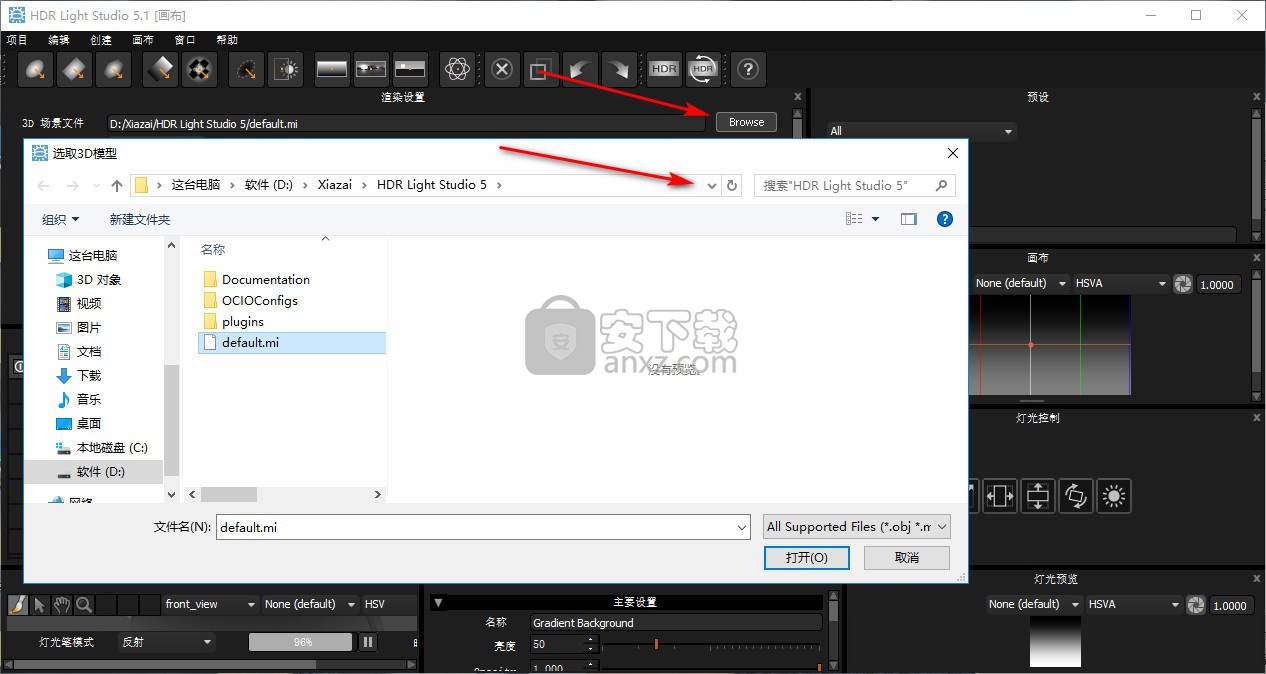
Task: Add a gradient background from the toolbar
Action: tap(332, 70)
